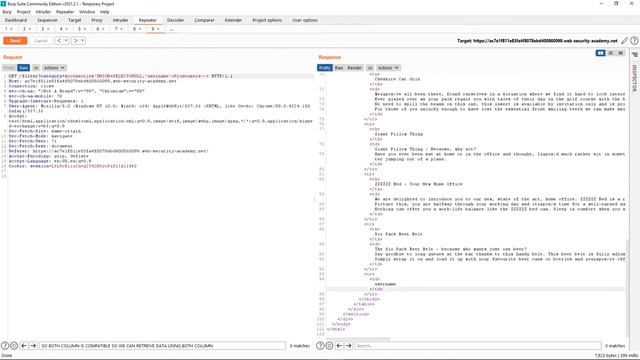Switch to the Intruder tool tab
This screenshot has width=640, height=360.
tap(120, 20)
